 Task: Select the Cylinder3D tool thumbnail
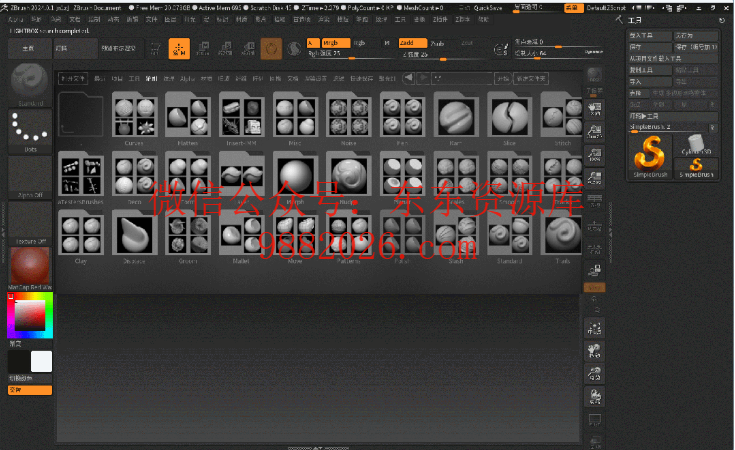(696, 145)
